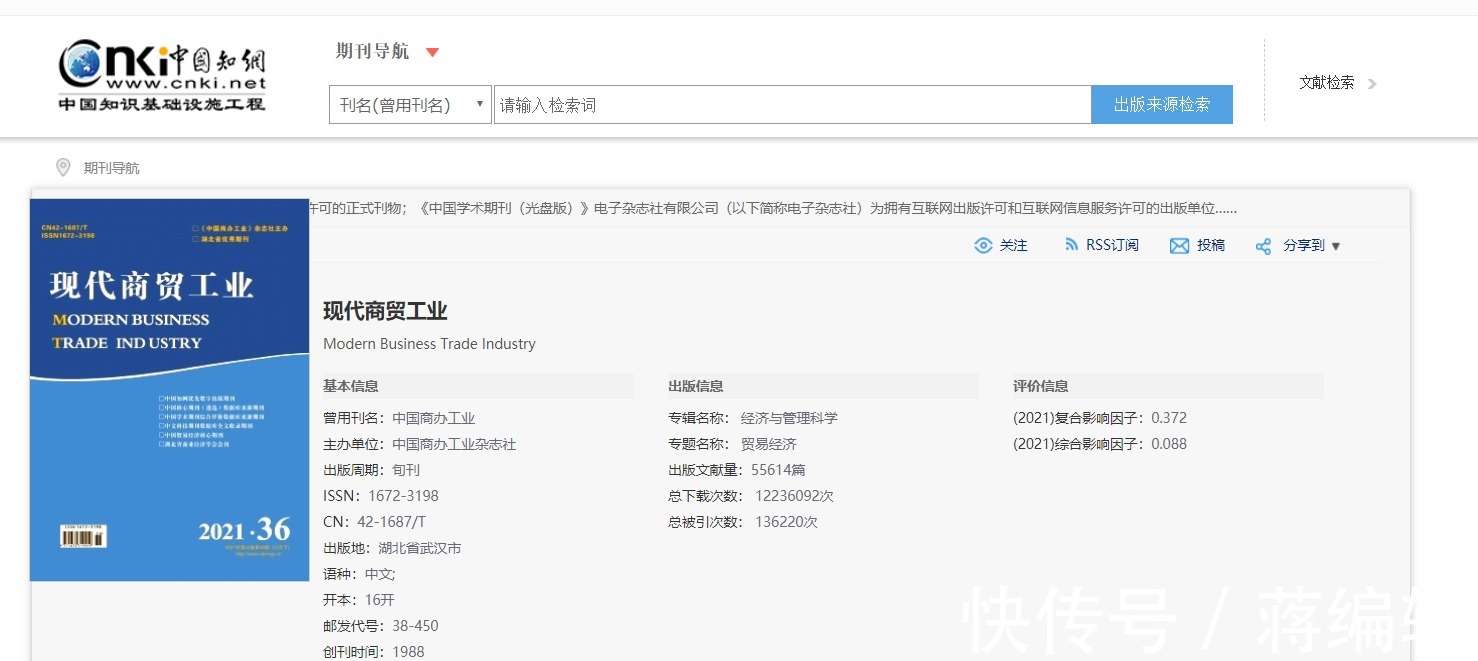This screenshot has height=661, width=1478.
Task: Expand the 期刊导航 red triangle dropdown
Action: [432, 52]
